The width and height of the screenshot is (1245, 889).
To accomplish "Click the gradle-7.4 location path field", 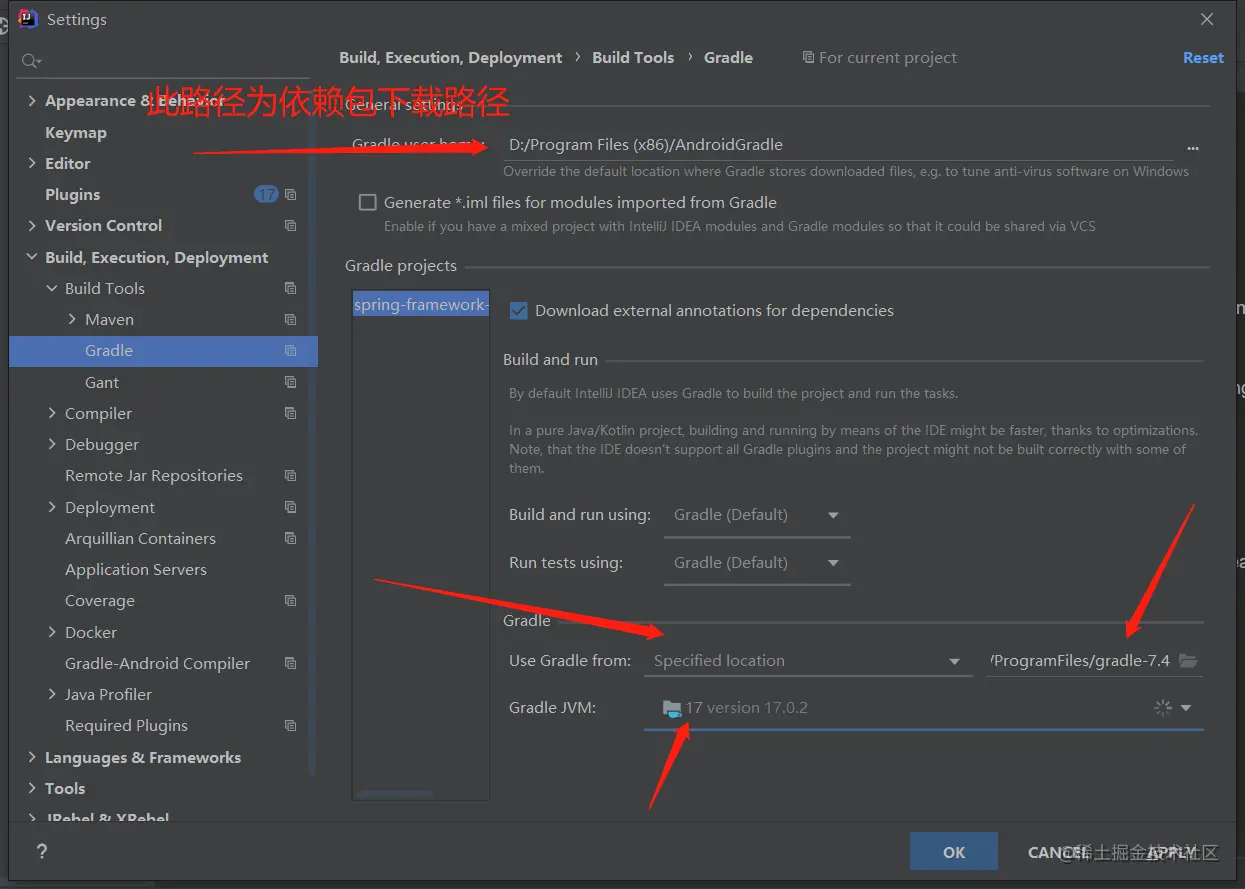I will click(1082, 661).
